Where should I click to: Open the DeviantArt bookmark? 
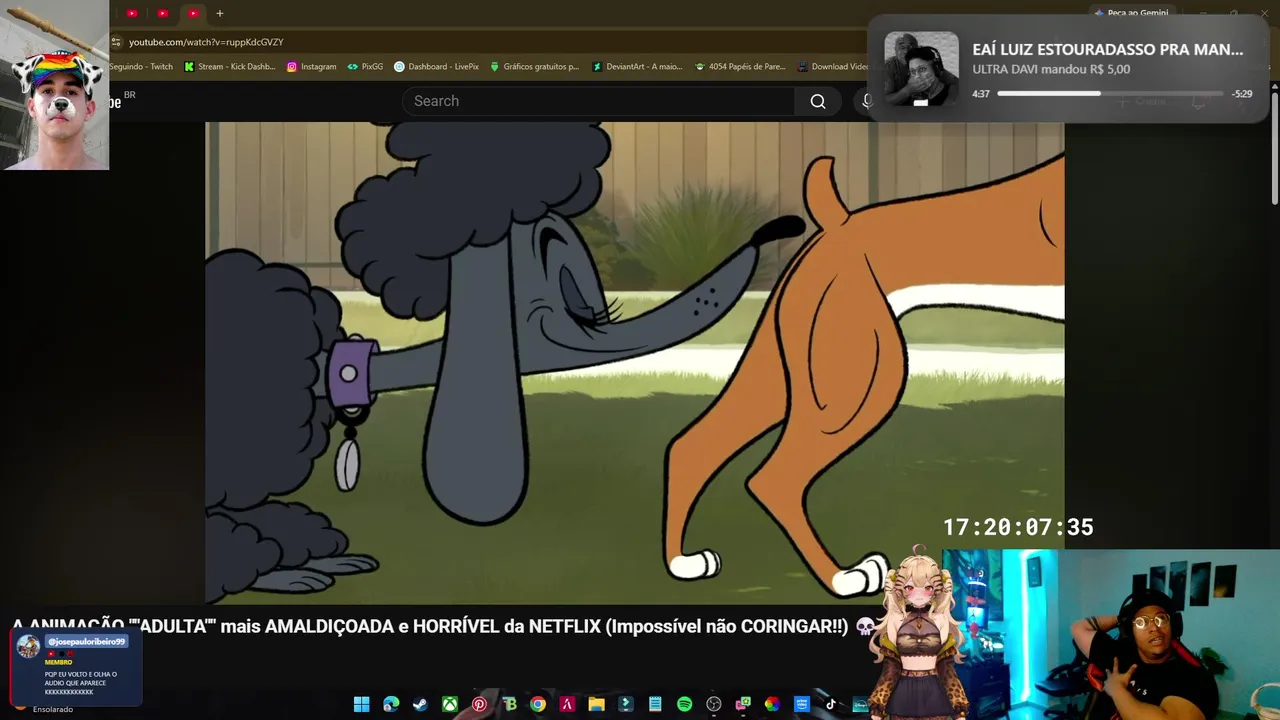point(636,67)
